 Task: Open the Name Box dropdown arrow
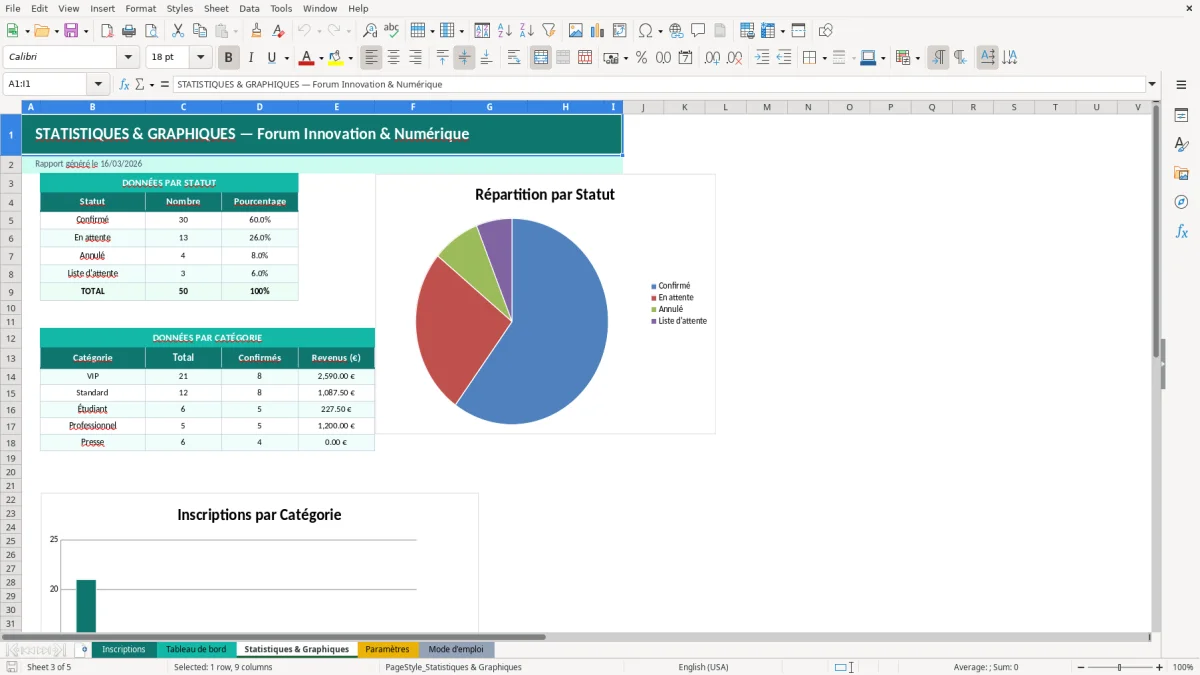pos(98,85)
